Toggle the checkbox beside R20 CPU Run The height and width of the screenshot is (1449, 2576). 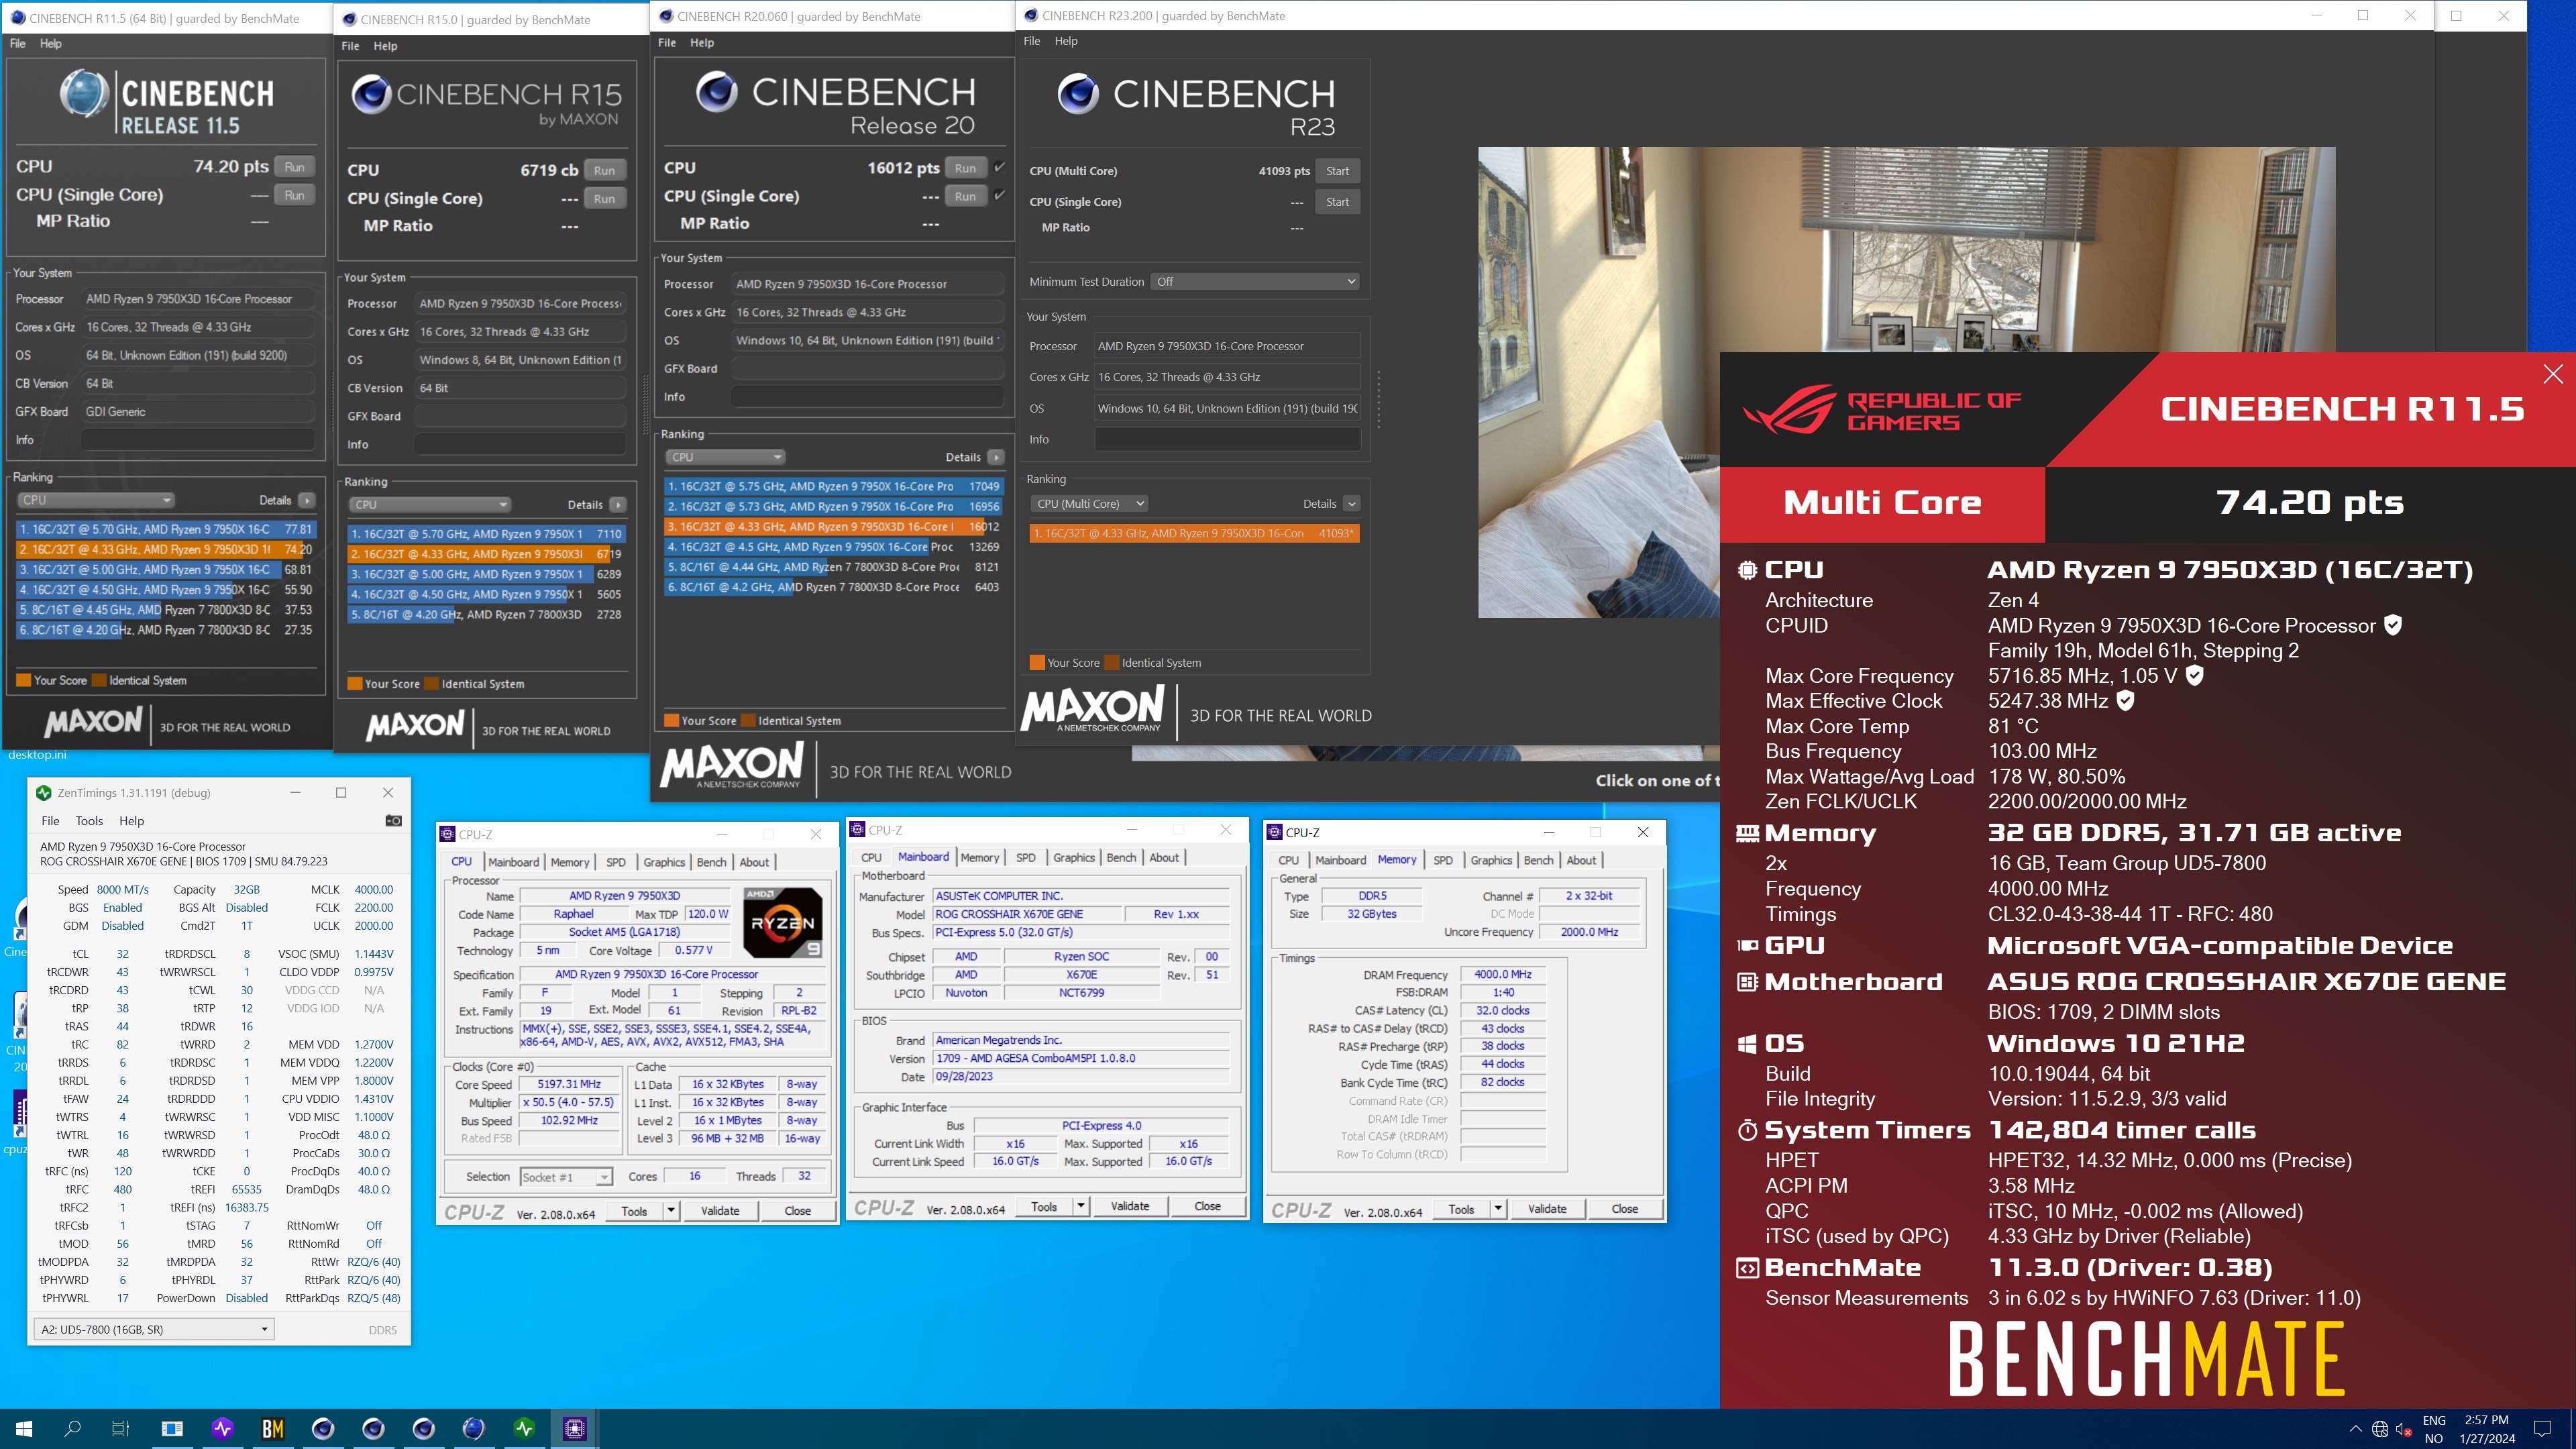click(1000, 167)
